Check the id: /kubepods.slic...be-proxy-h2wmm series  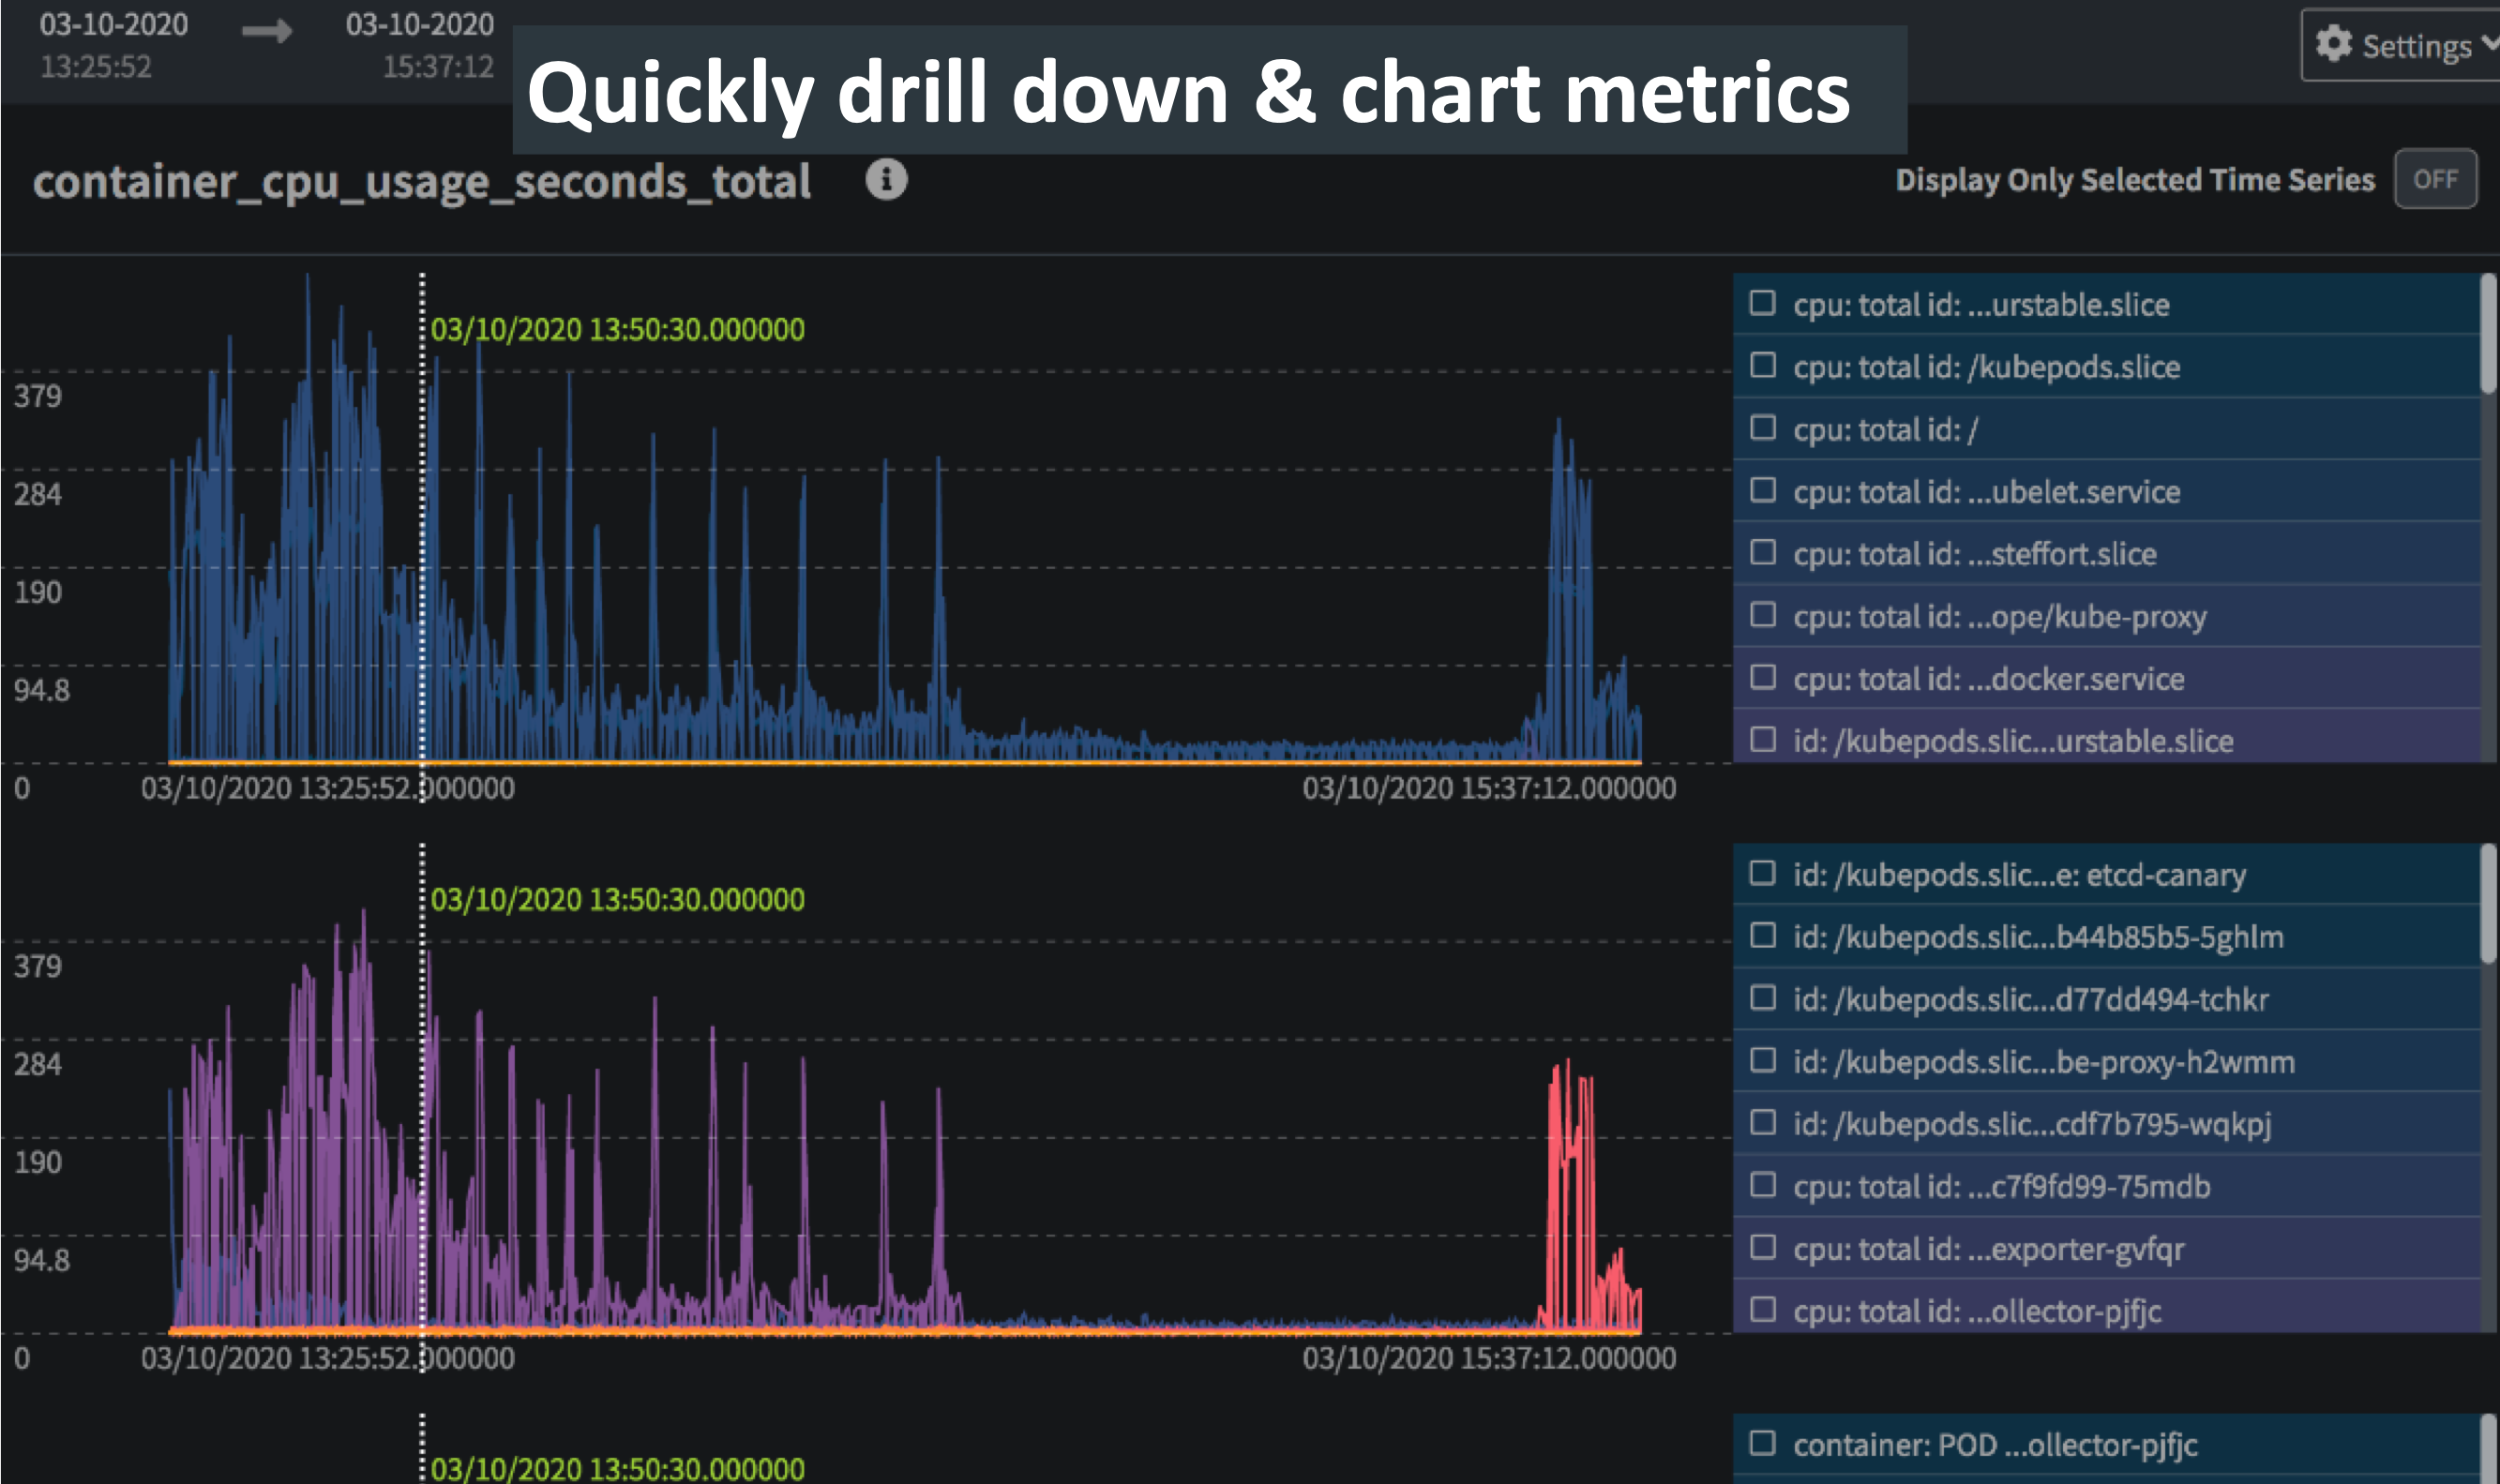coord(1765,1061)
